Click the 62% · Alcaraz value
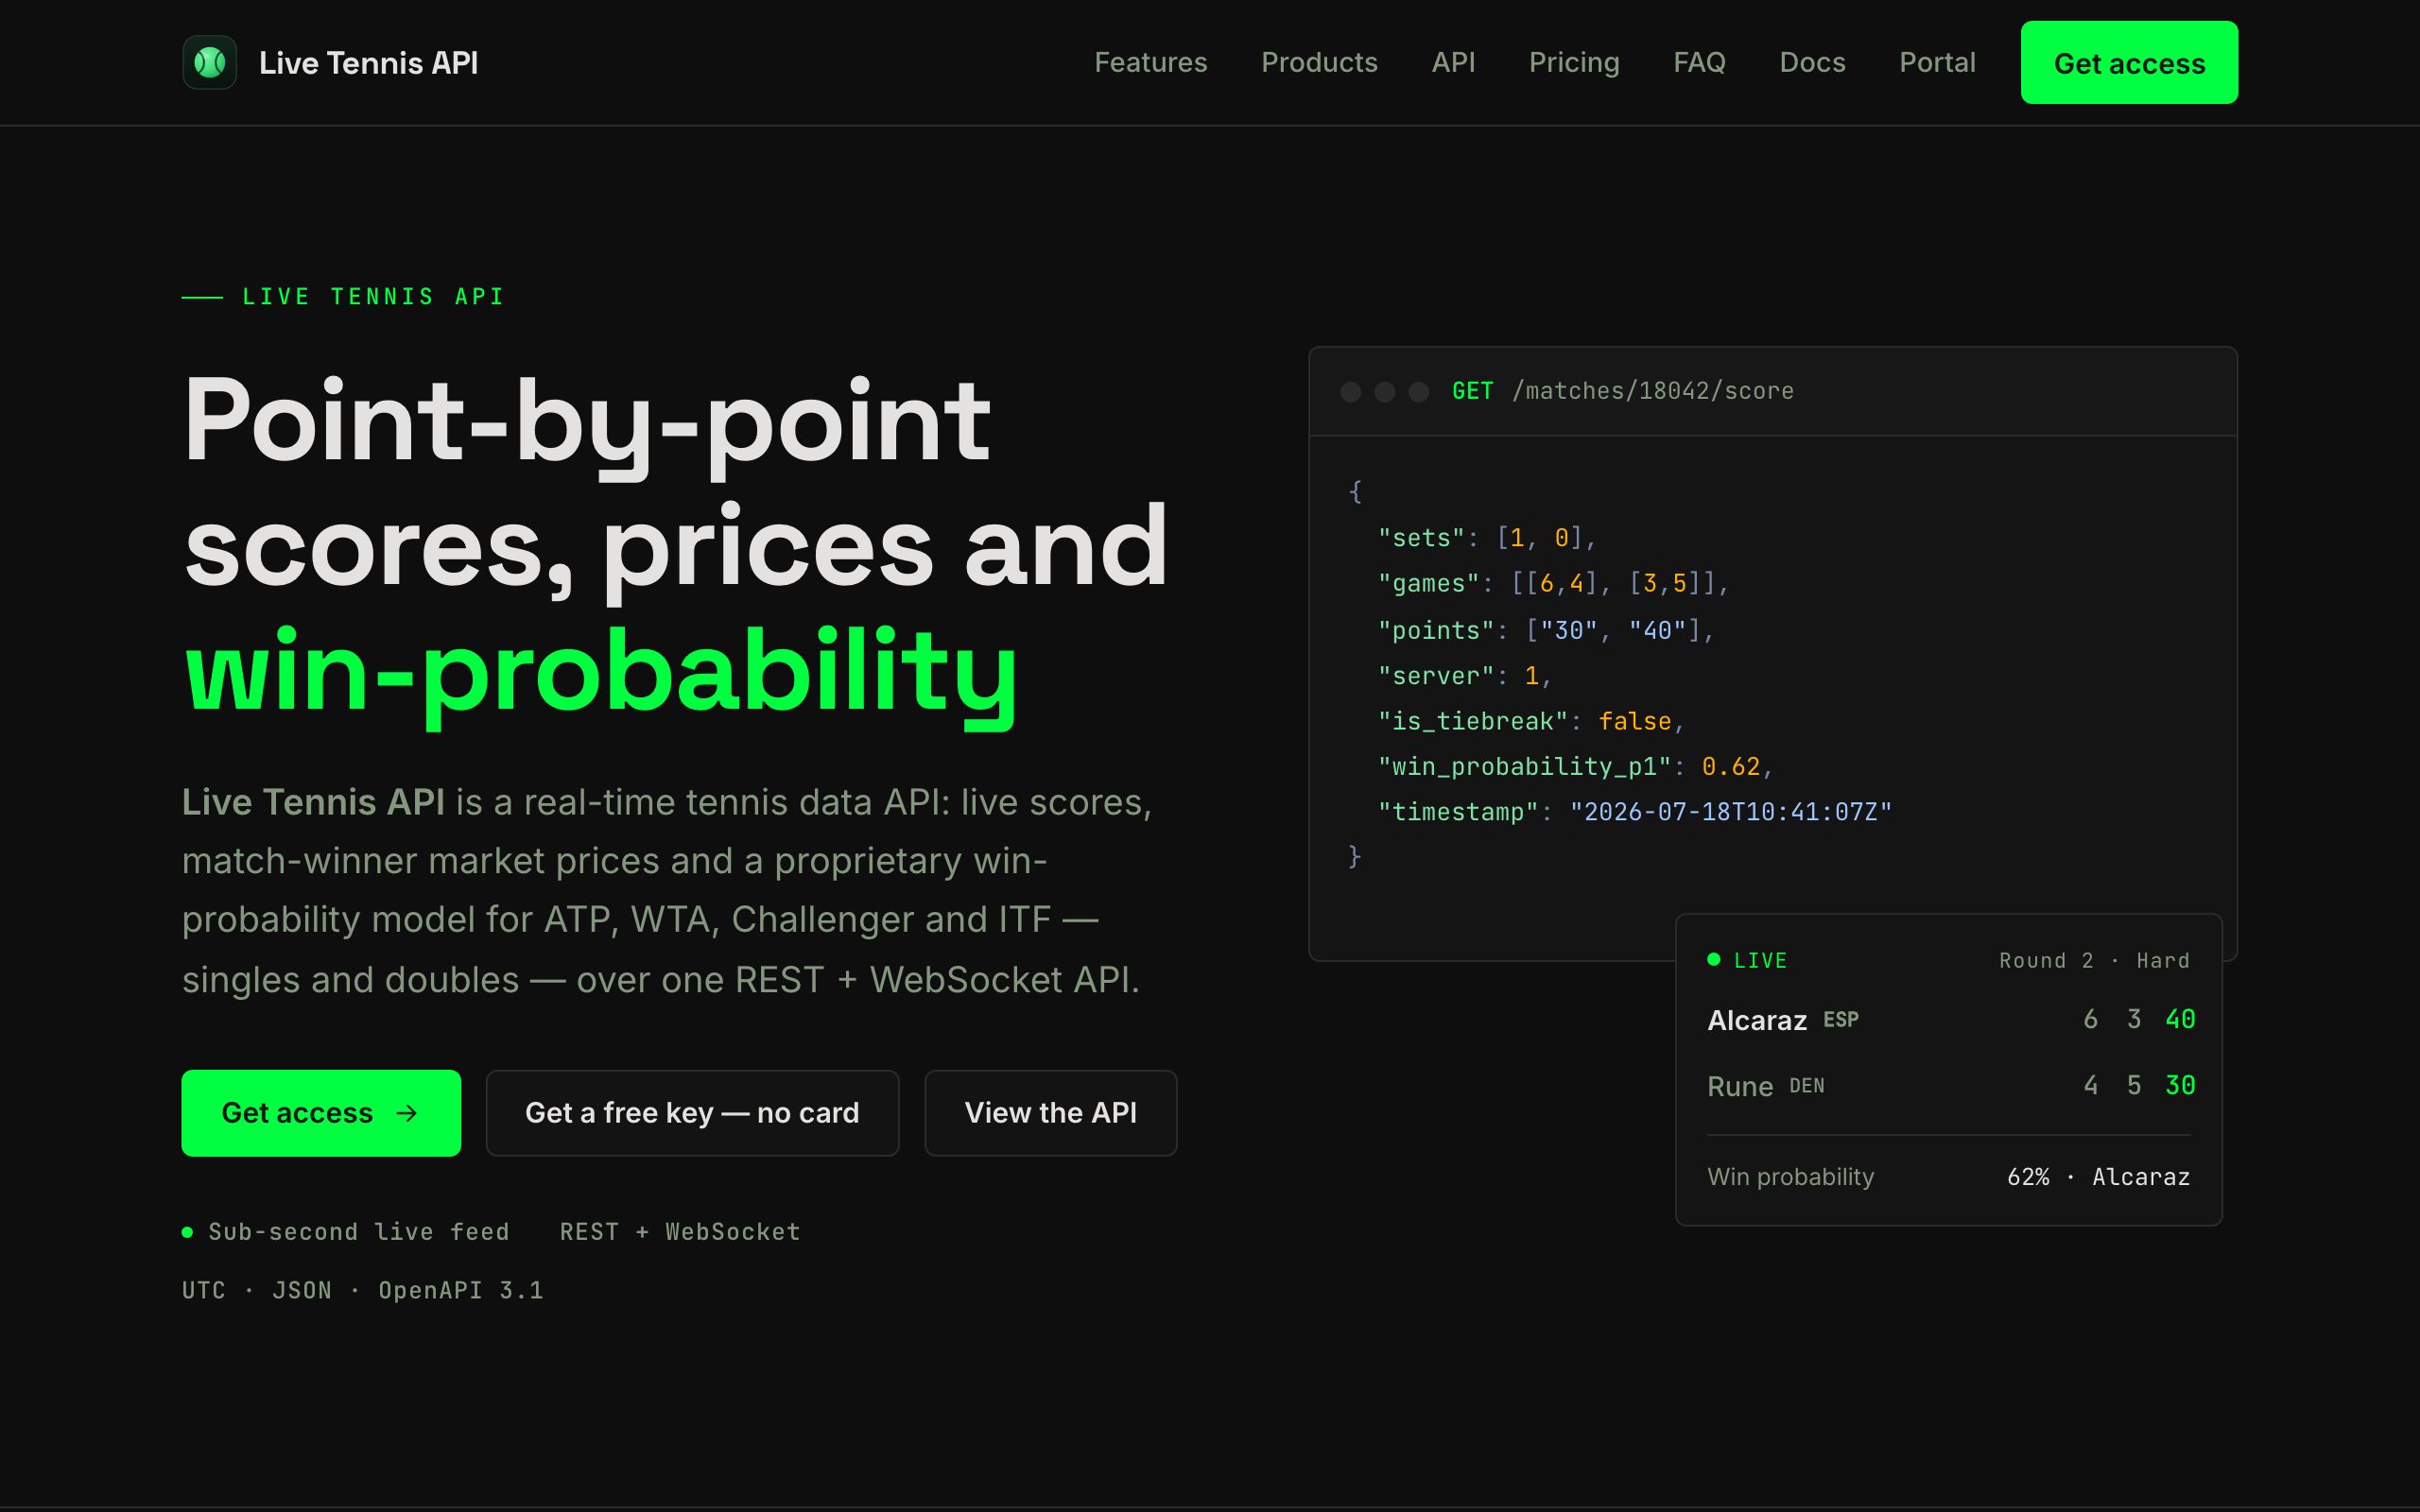 (2098, 1177)
